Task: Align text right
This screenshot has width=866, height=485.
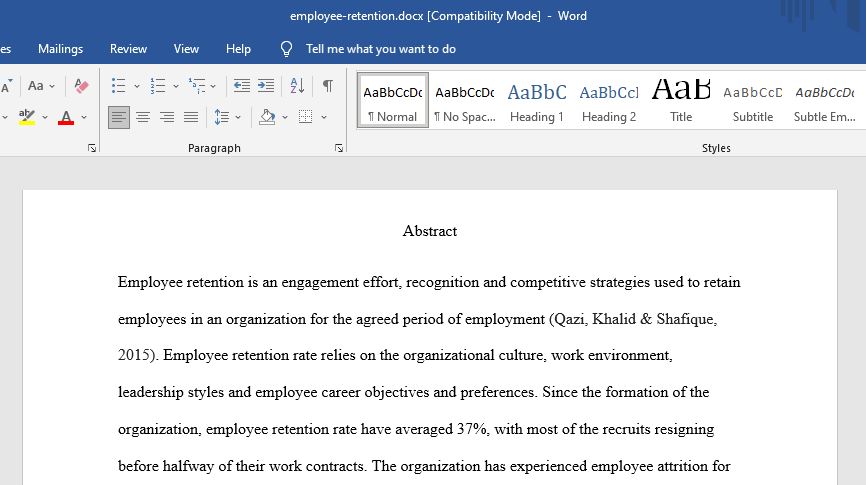Action: [167, 117]
